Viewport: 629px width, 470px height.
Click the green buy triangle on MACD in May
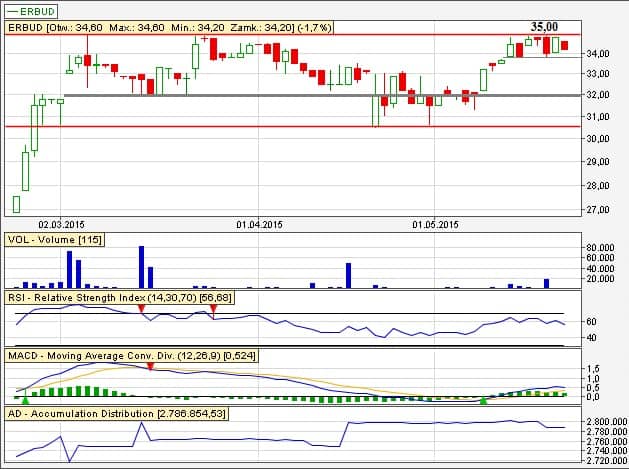(484, 400)
